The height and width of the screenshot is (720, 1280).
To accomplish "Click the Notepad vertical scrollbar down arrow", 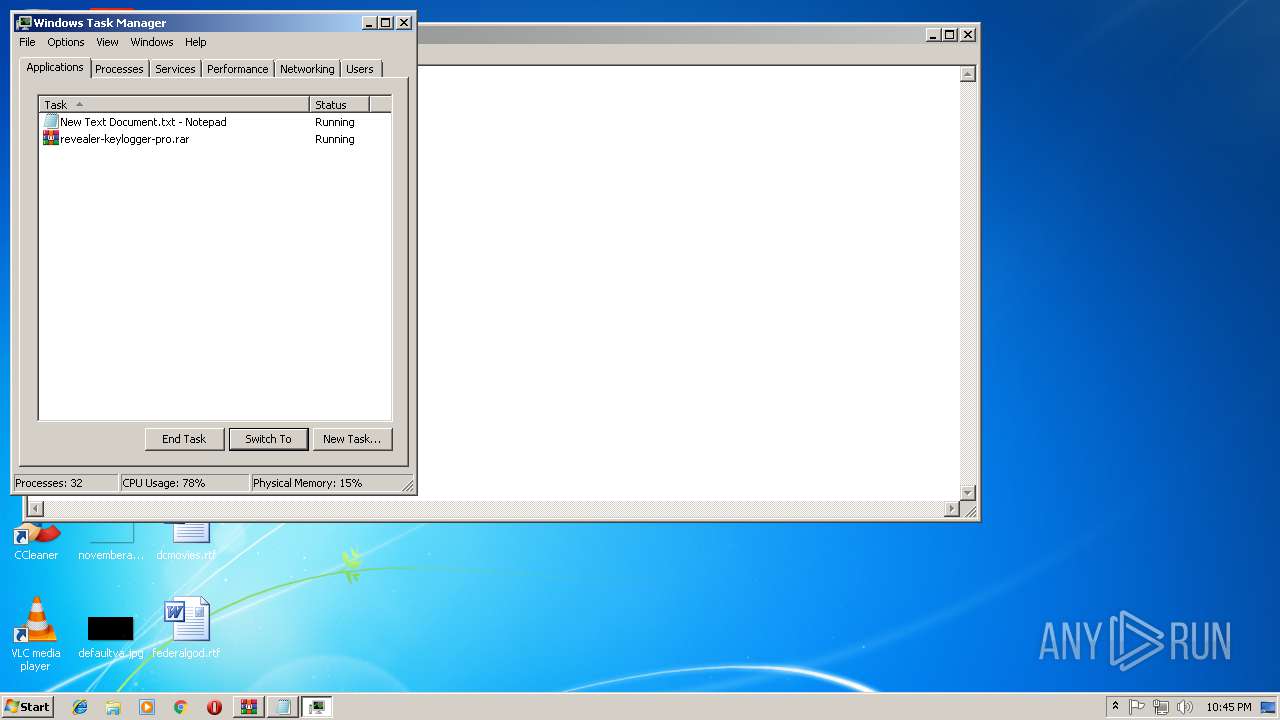I will click(x=967, y=492).
